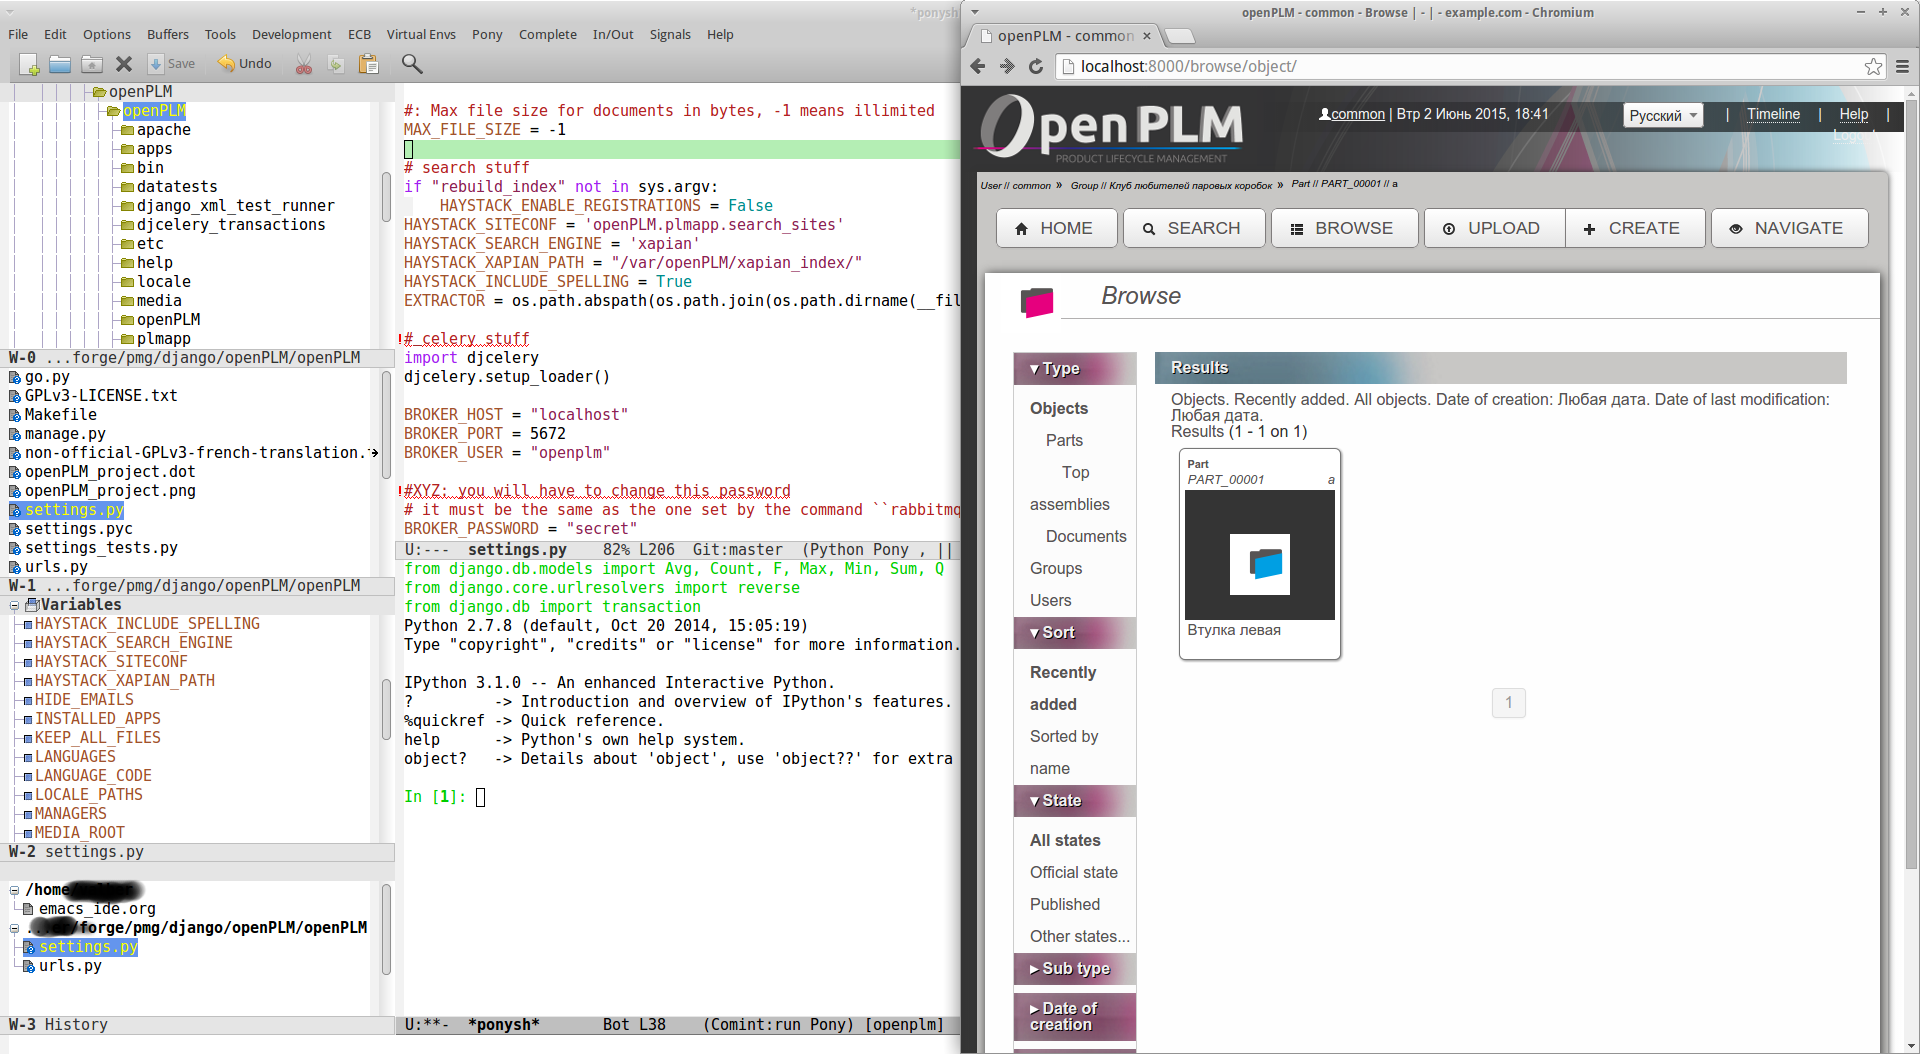Enable the Published state filter
Image resolution: width=1920 pixels, height=1054 pixels.
1062,904
